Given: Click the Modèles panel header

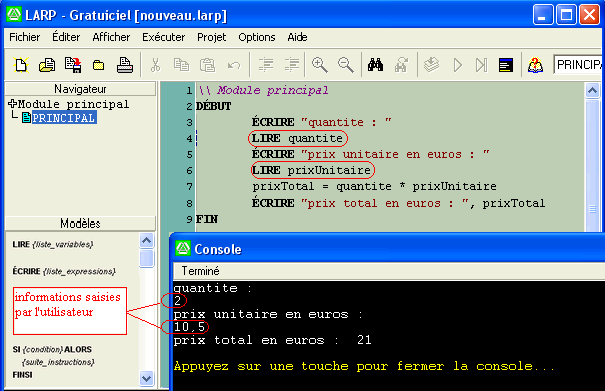Looking at the screenshot, I should tap(80, 223).
